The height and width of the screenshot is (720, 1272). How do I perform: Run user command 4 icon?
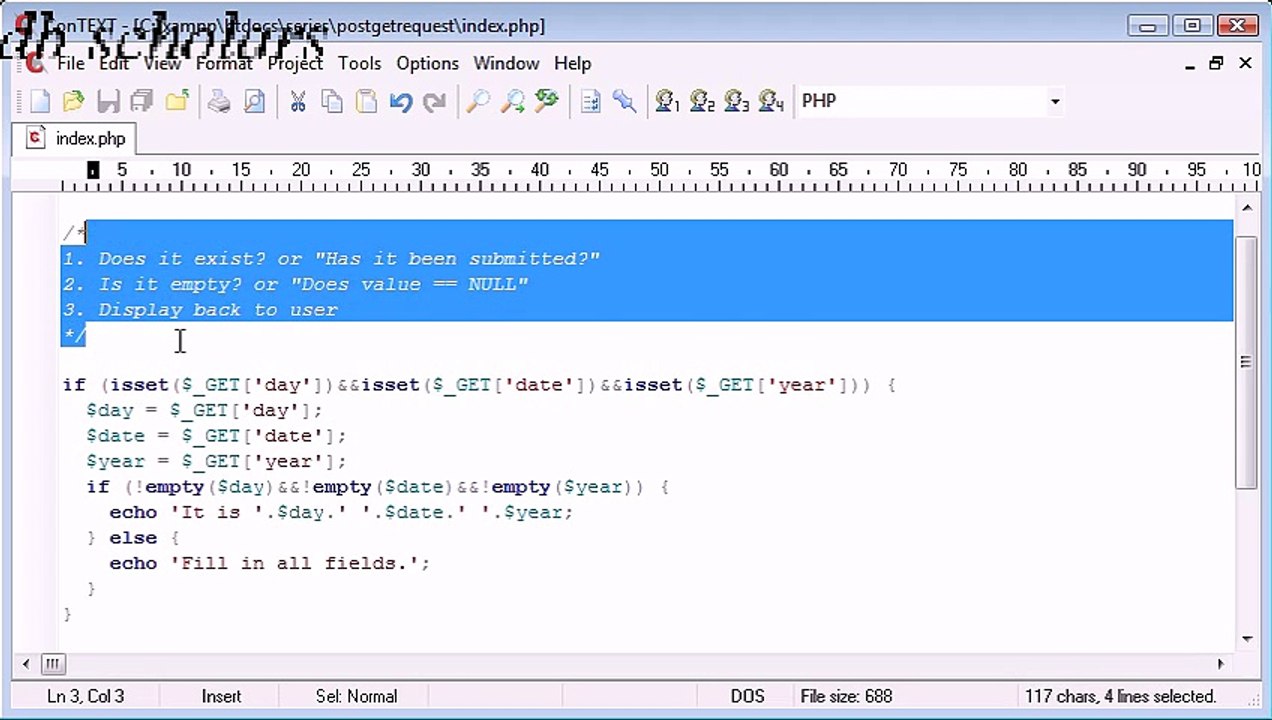coord(771,101)
